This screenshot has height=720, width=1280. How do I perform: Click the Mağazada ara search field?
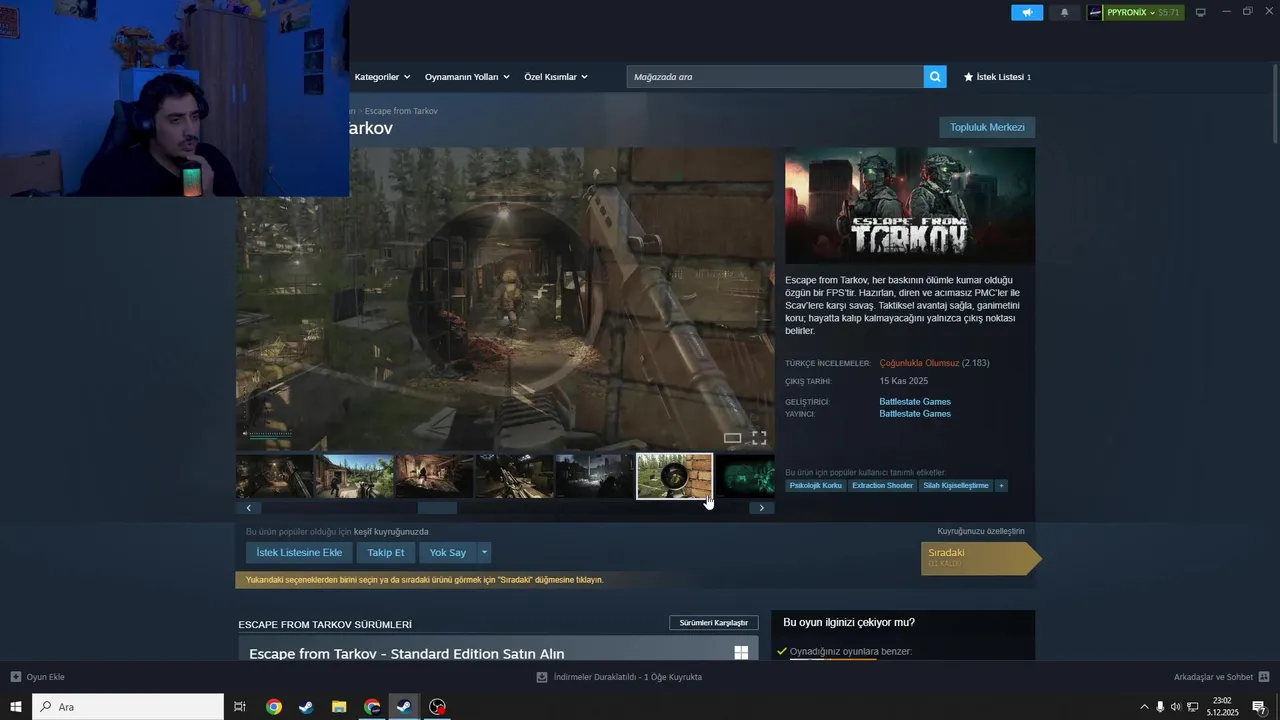[x=775, y=77]
